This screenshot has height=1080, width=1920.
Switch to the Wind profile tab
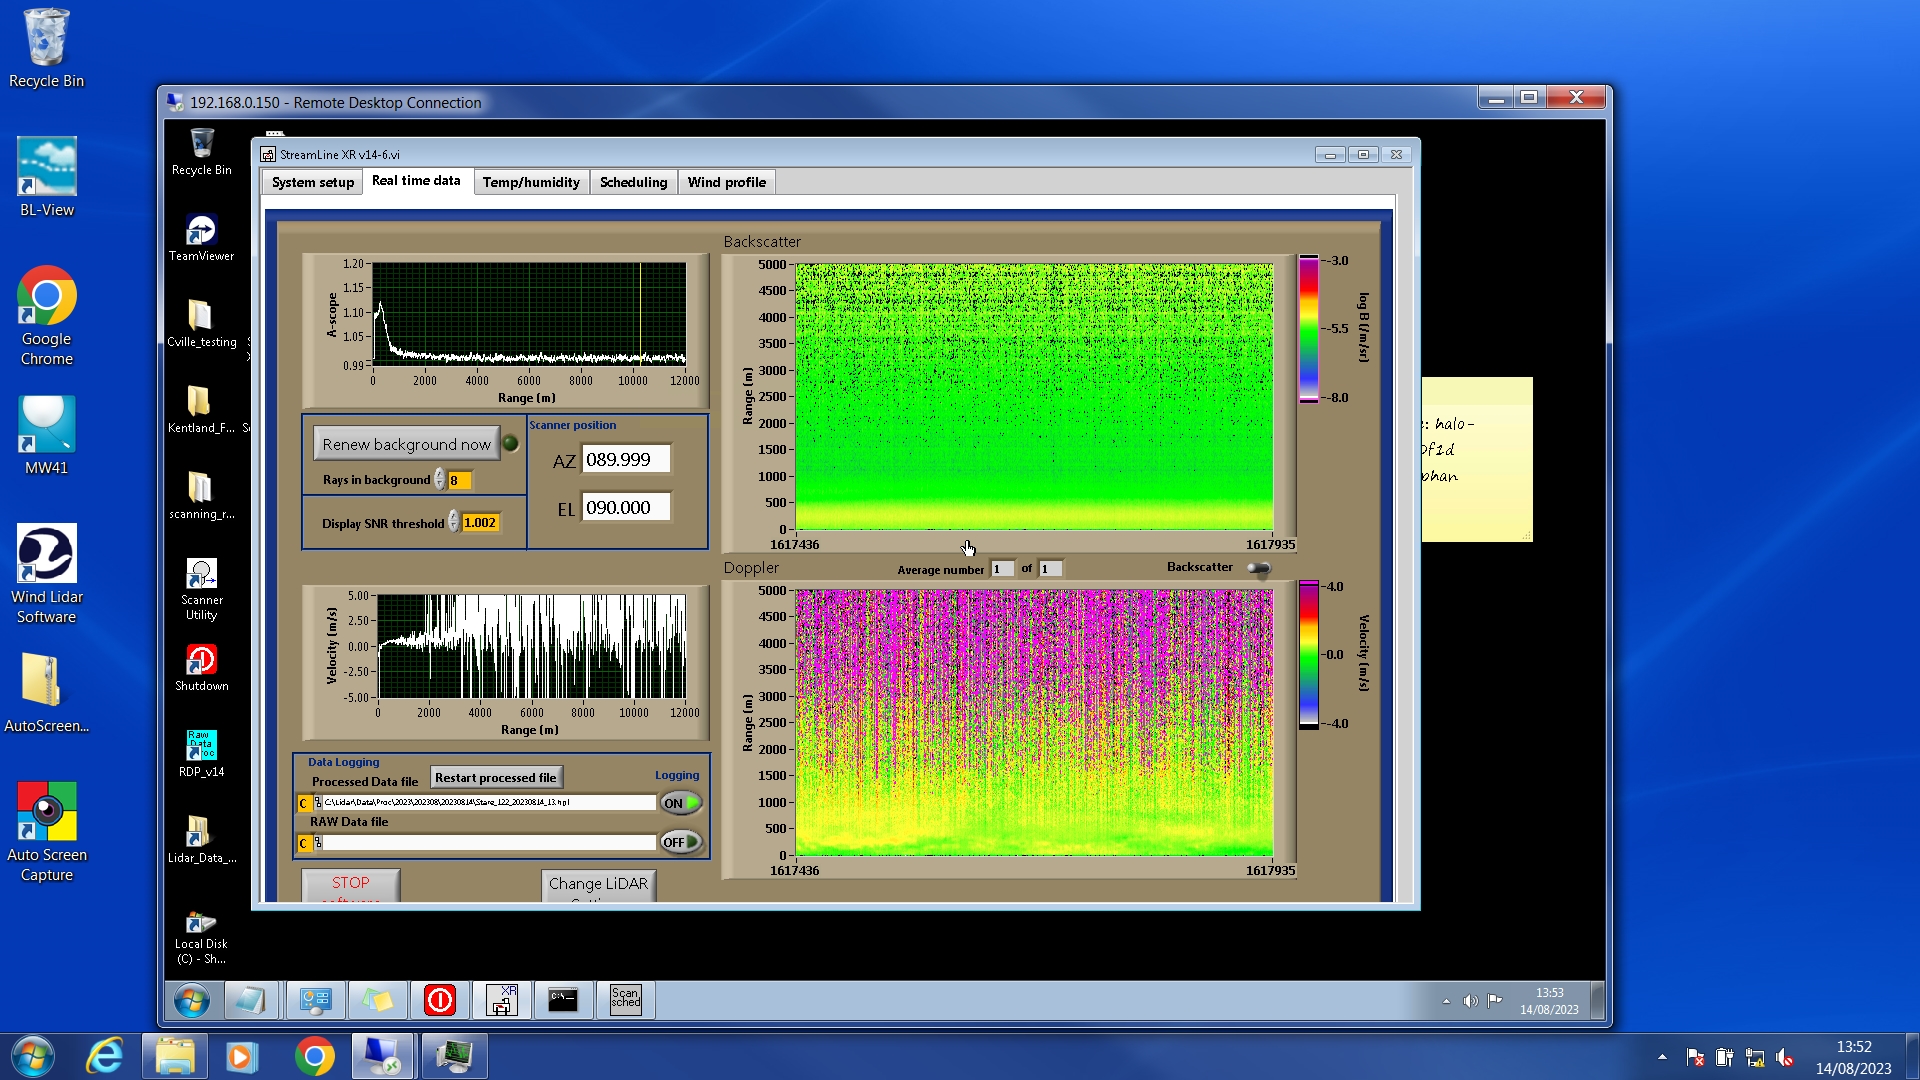click(726, 182)
